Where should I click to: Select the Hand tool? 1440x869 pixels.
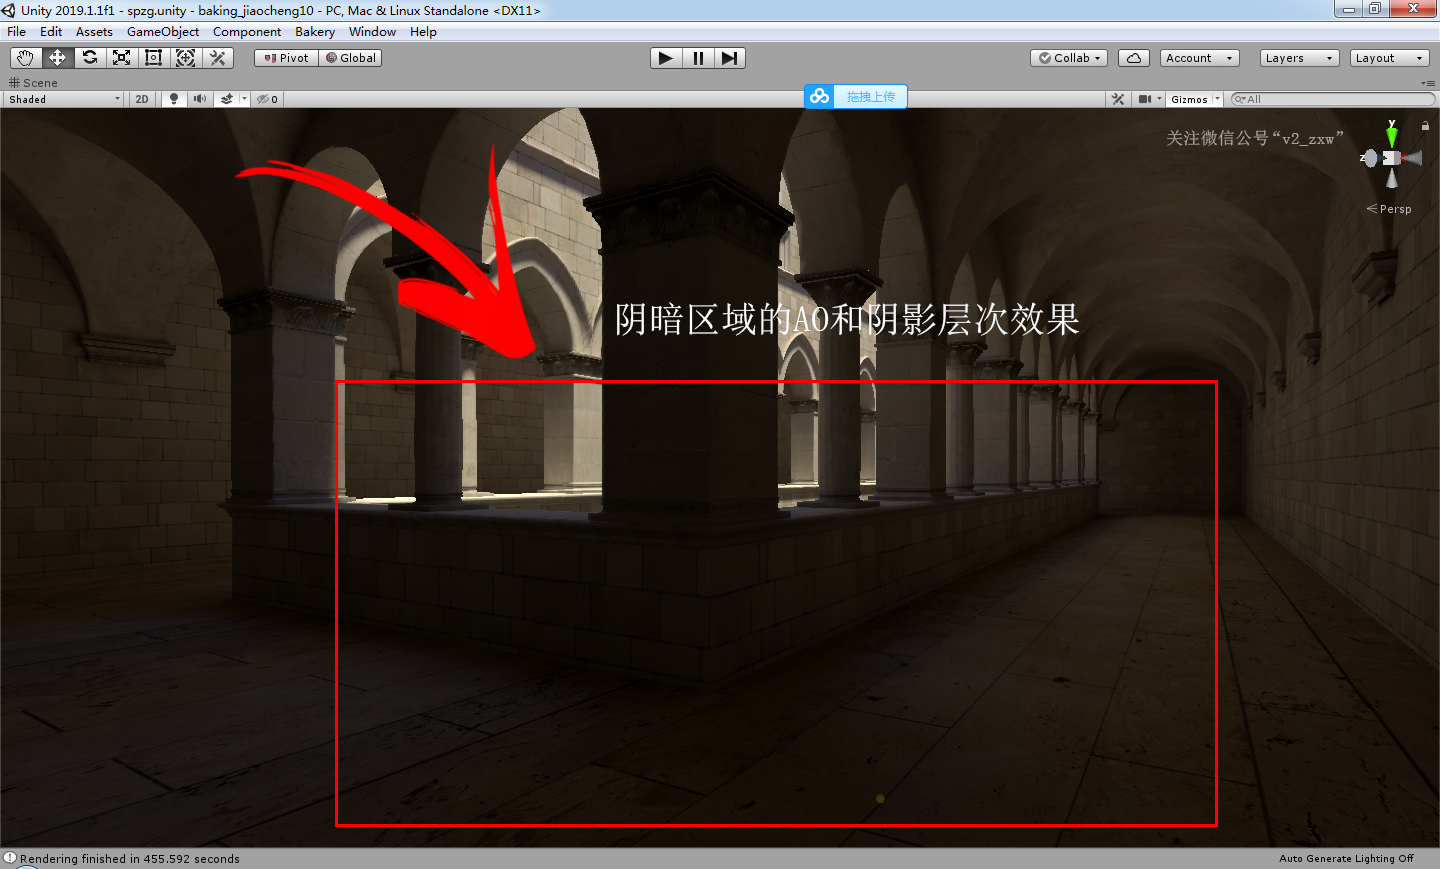click(25, 58)
